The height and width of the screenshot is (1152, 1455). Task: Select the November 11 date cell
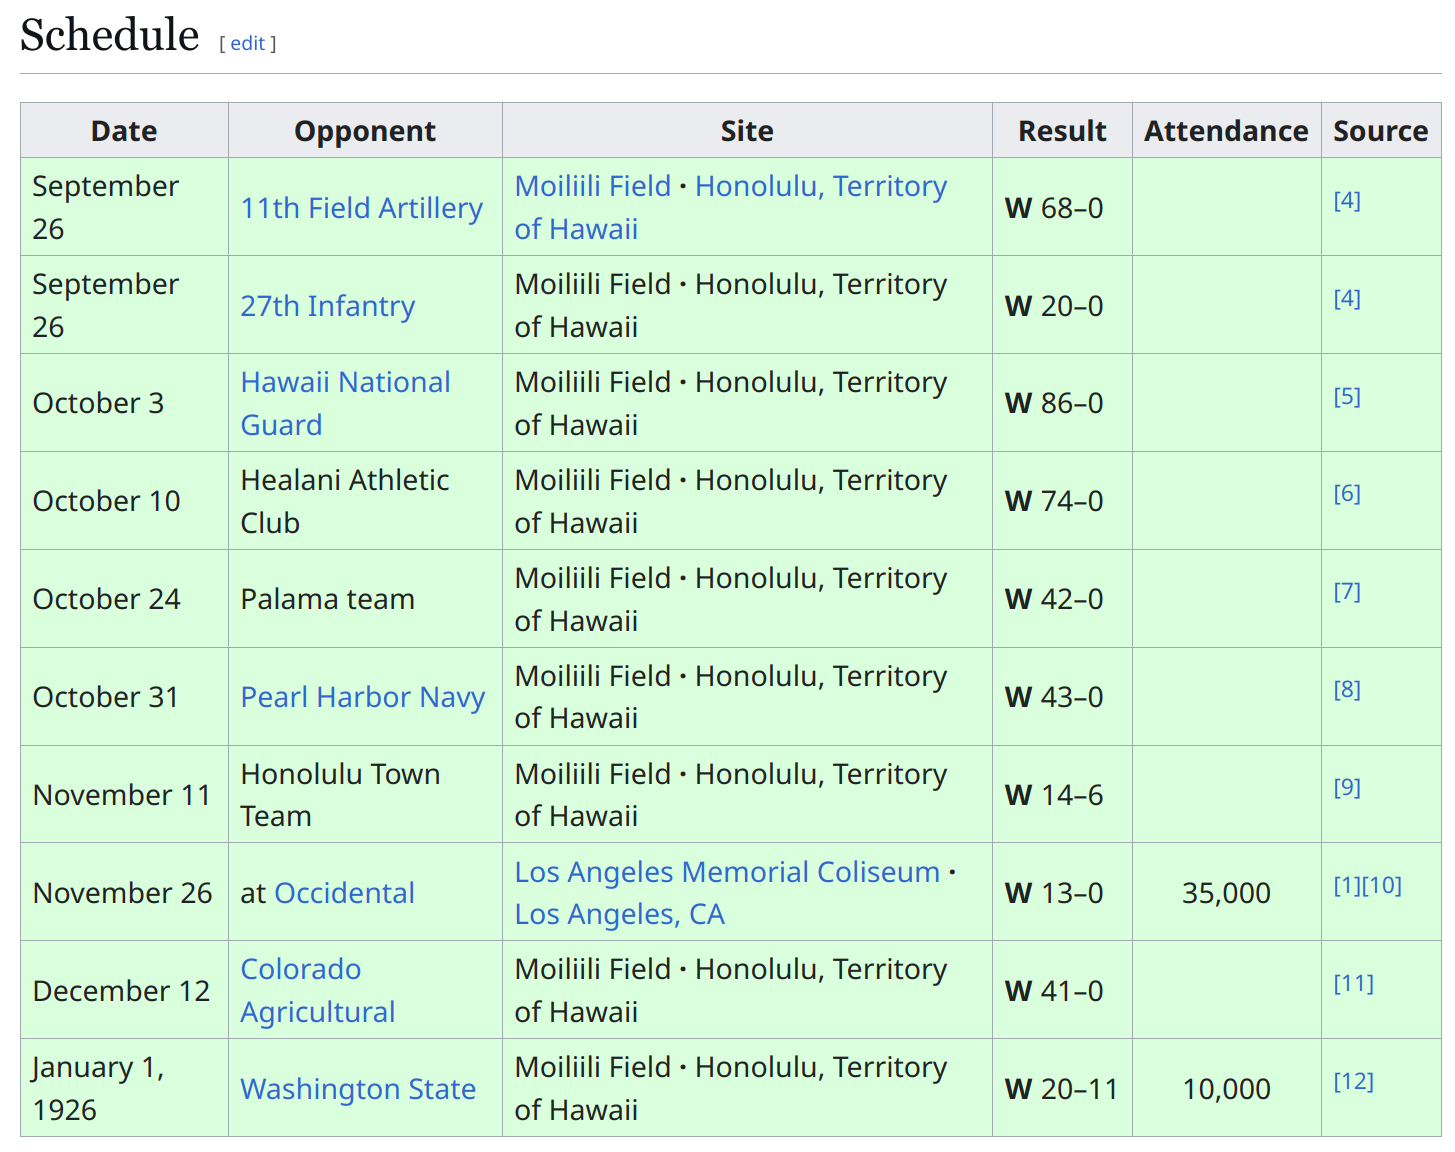[124, 795]
